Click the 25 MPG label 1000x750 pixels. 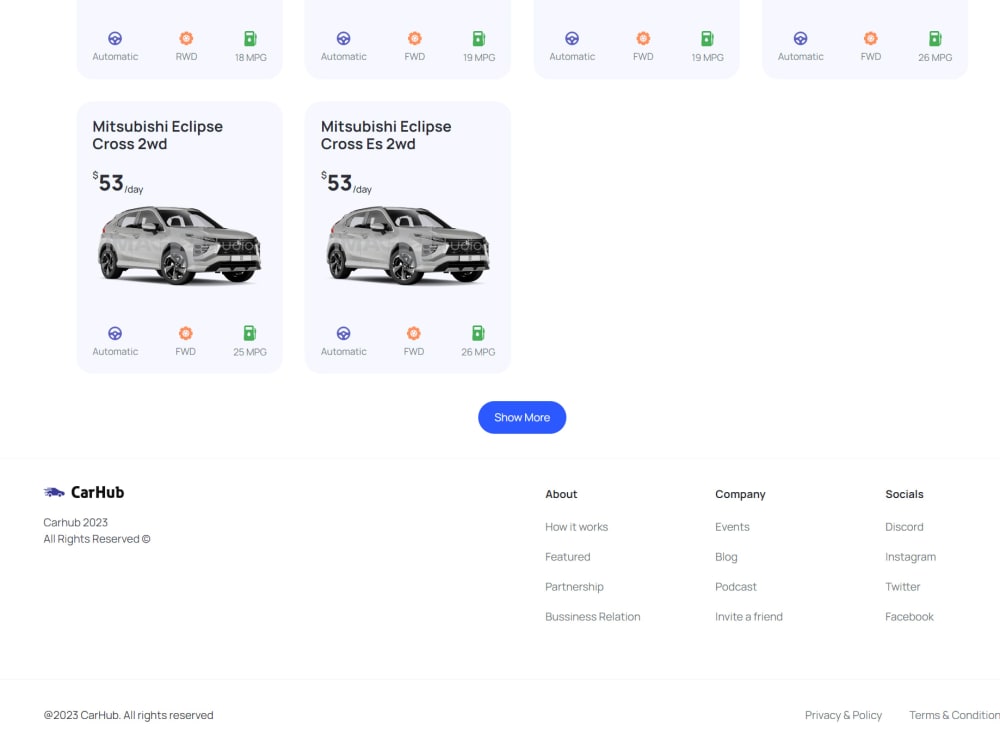(x=250, y=352)
